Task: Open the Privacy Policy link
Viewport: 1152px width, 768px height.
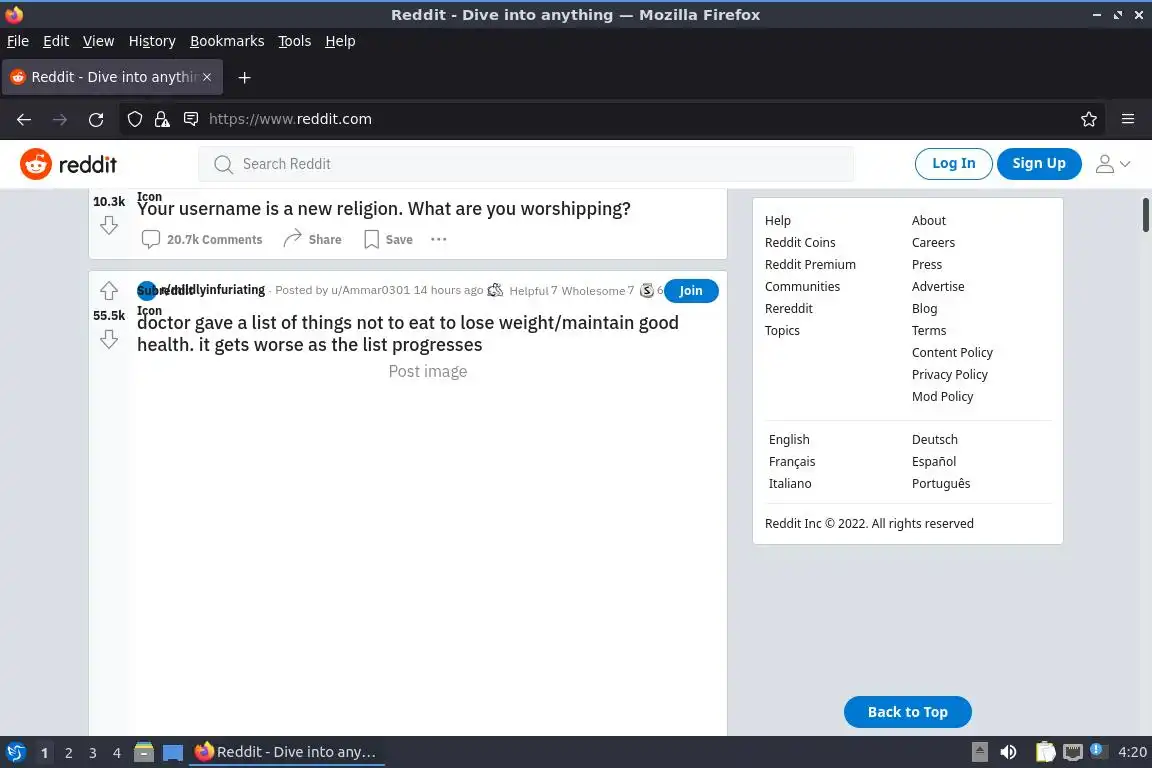Action: click(949, 375)
